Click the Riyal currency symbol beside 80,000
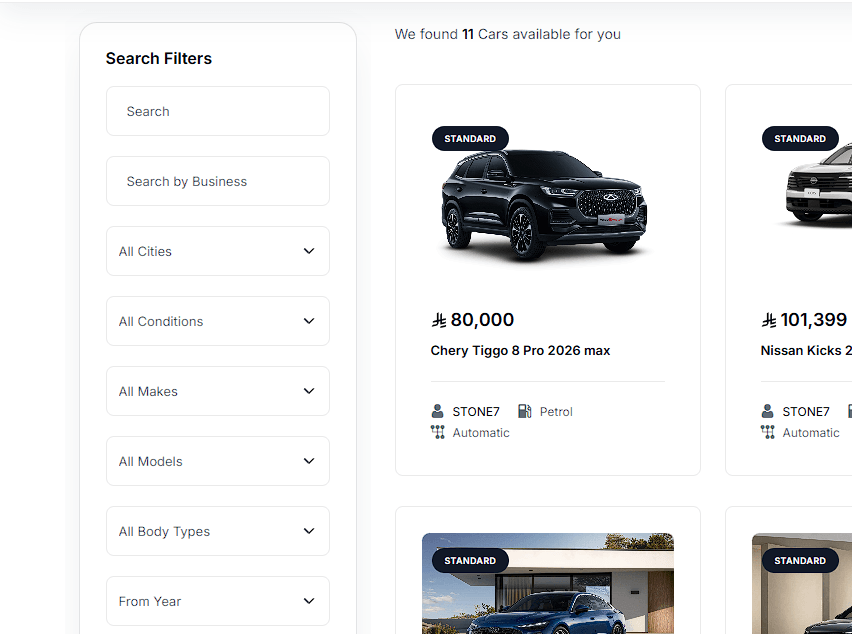 [438, 321]
